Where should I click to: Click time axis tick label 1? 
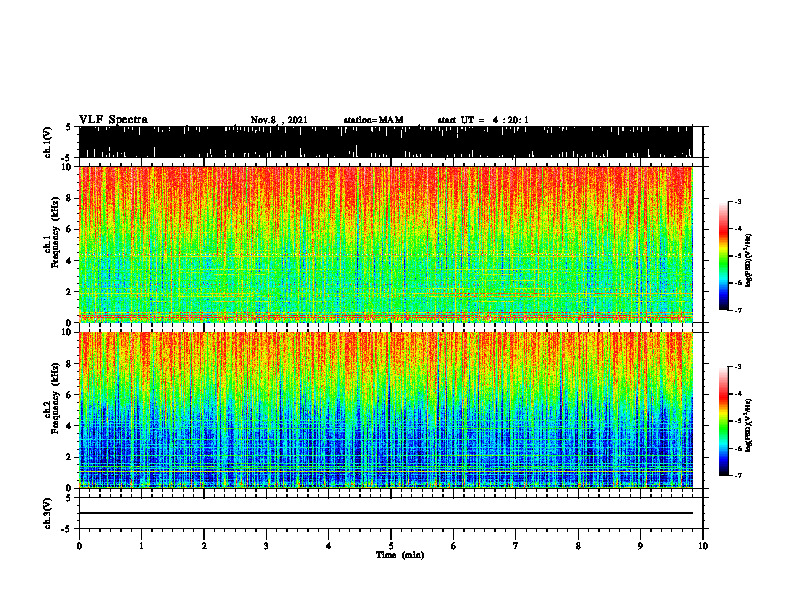141,546
